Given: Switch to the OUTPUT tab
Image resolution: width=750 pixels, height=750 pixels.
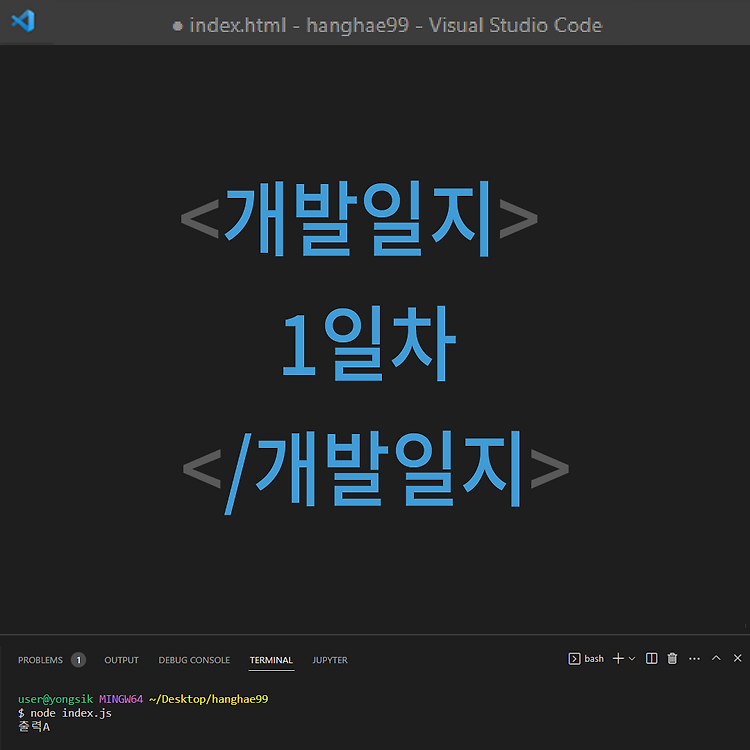Looking at the screenshot, I should [x=121, y=660].
